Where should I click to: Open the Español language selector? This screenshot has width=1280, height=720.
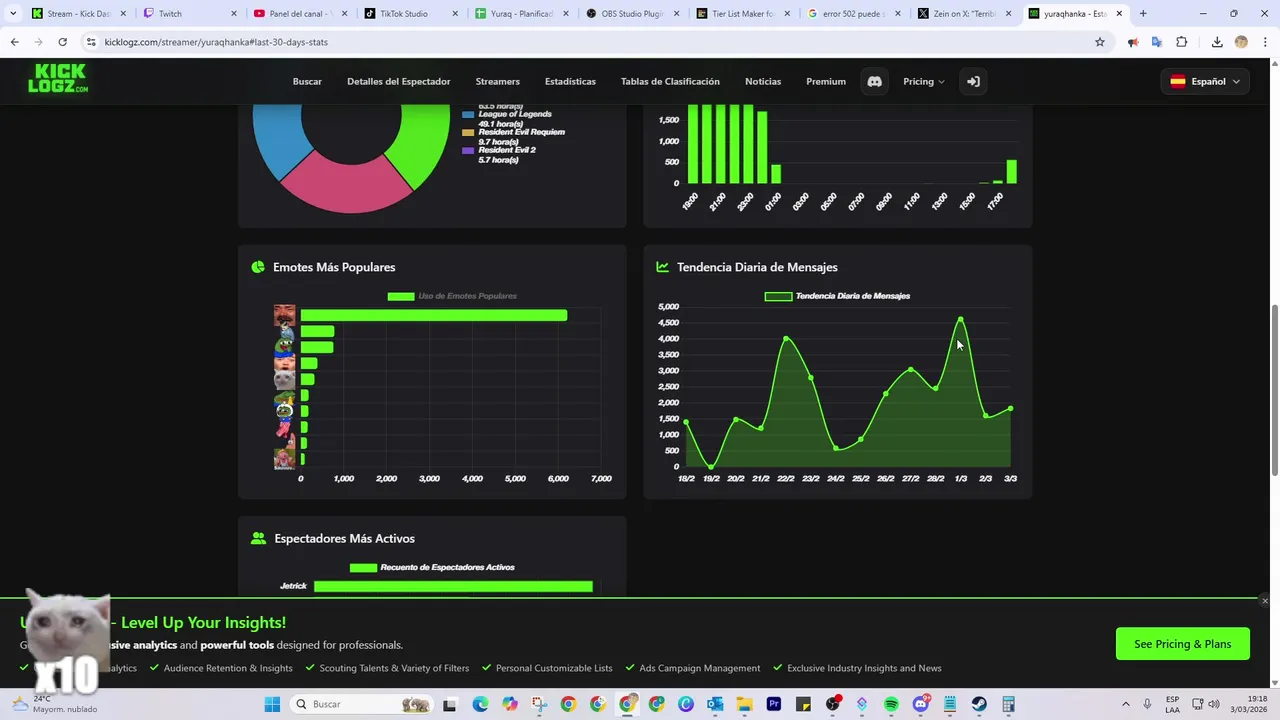1205,81
